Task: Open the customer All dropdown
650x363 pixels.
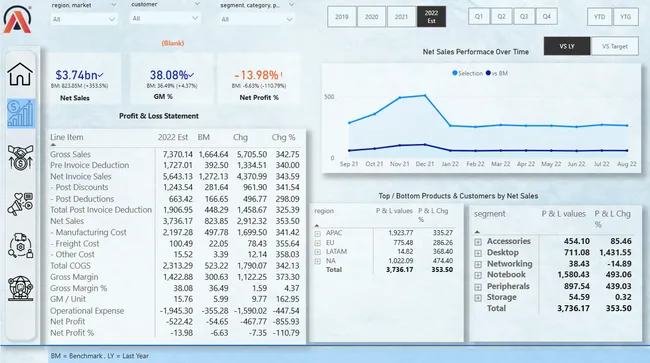Action: (165, 18)
